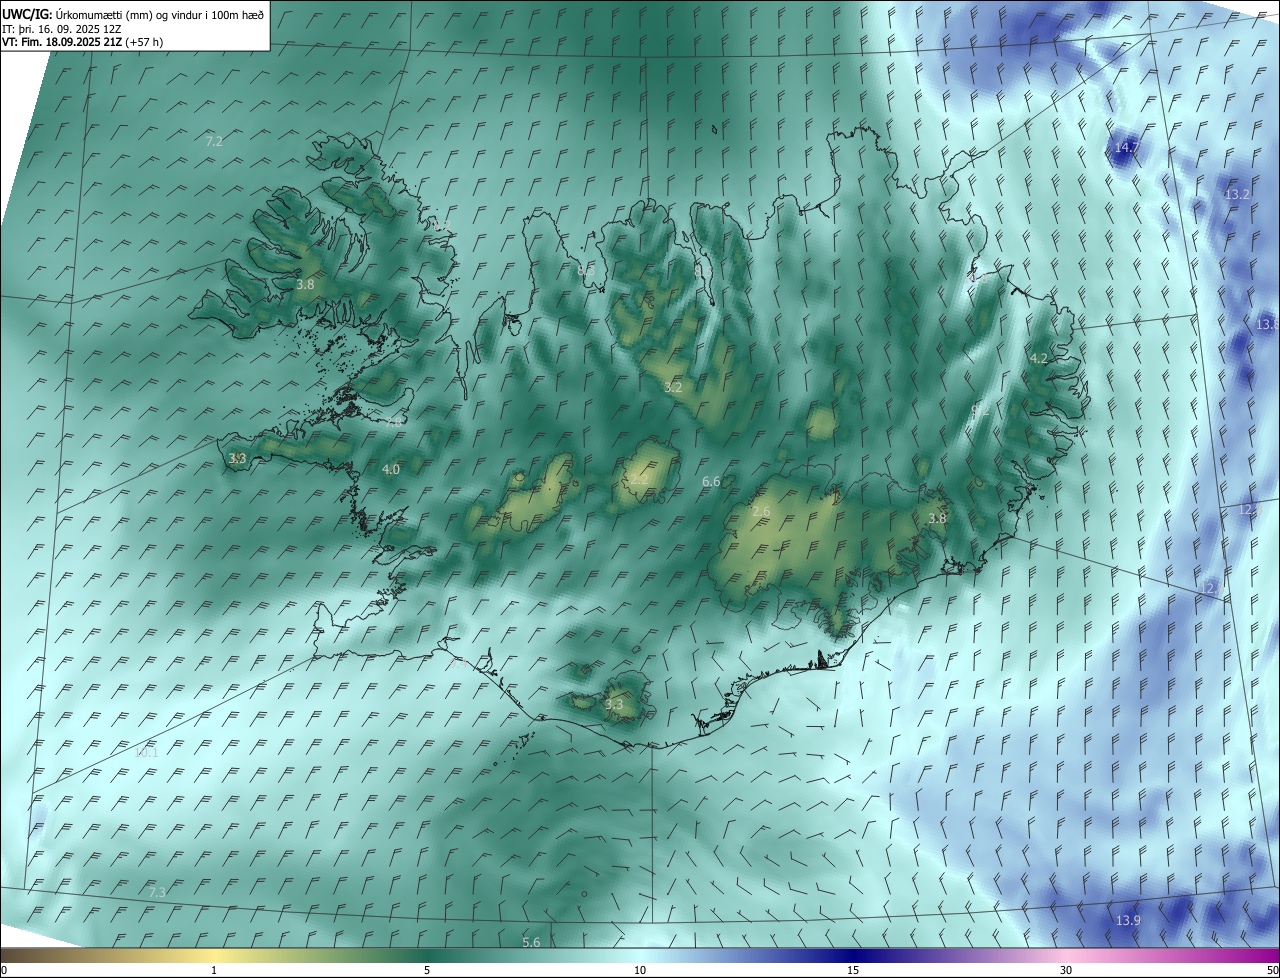Click the 2.6 value on Vatnajökull glacier

(x=761, y=512)
